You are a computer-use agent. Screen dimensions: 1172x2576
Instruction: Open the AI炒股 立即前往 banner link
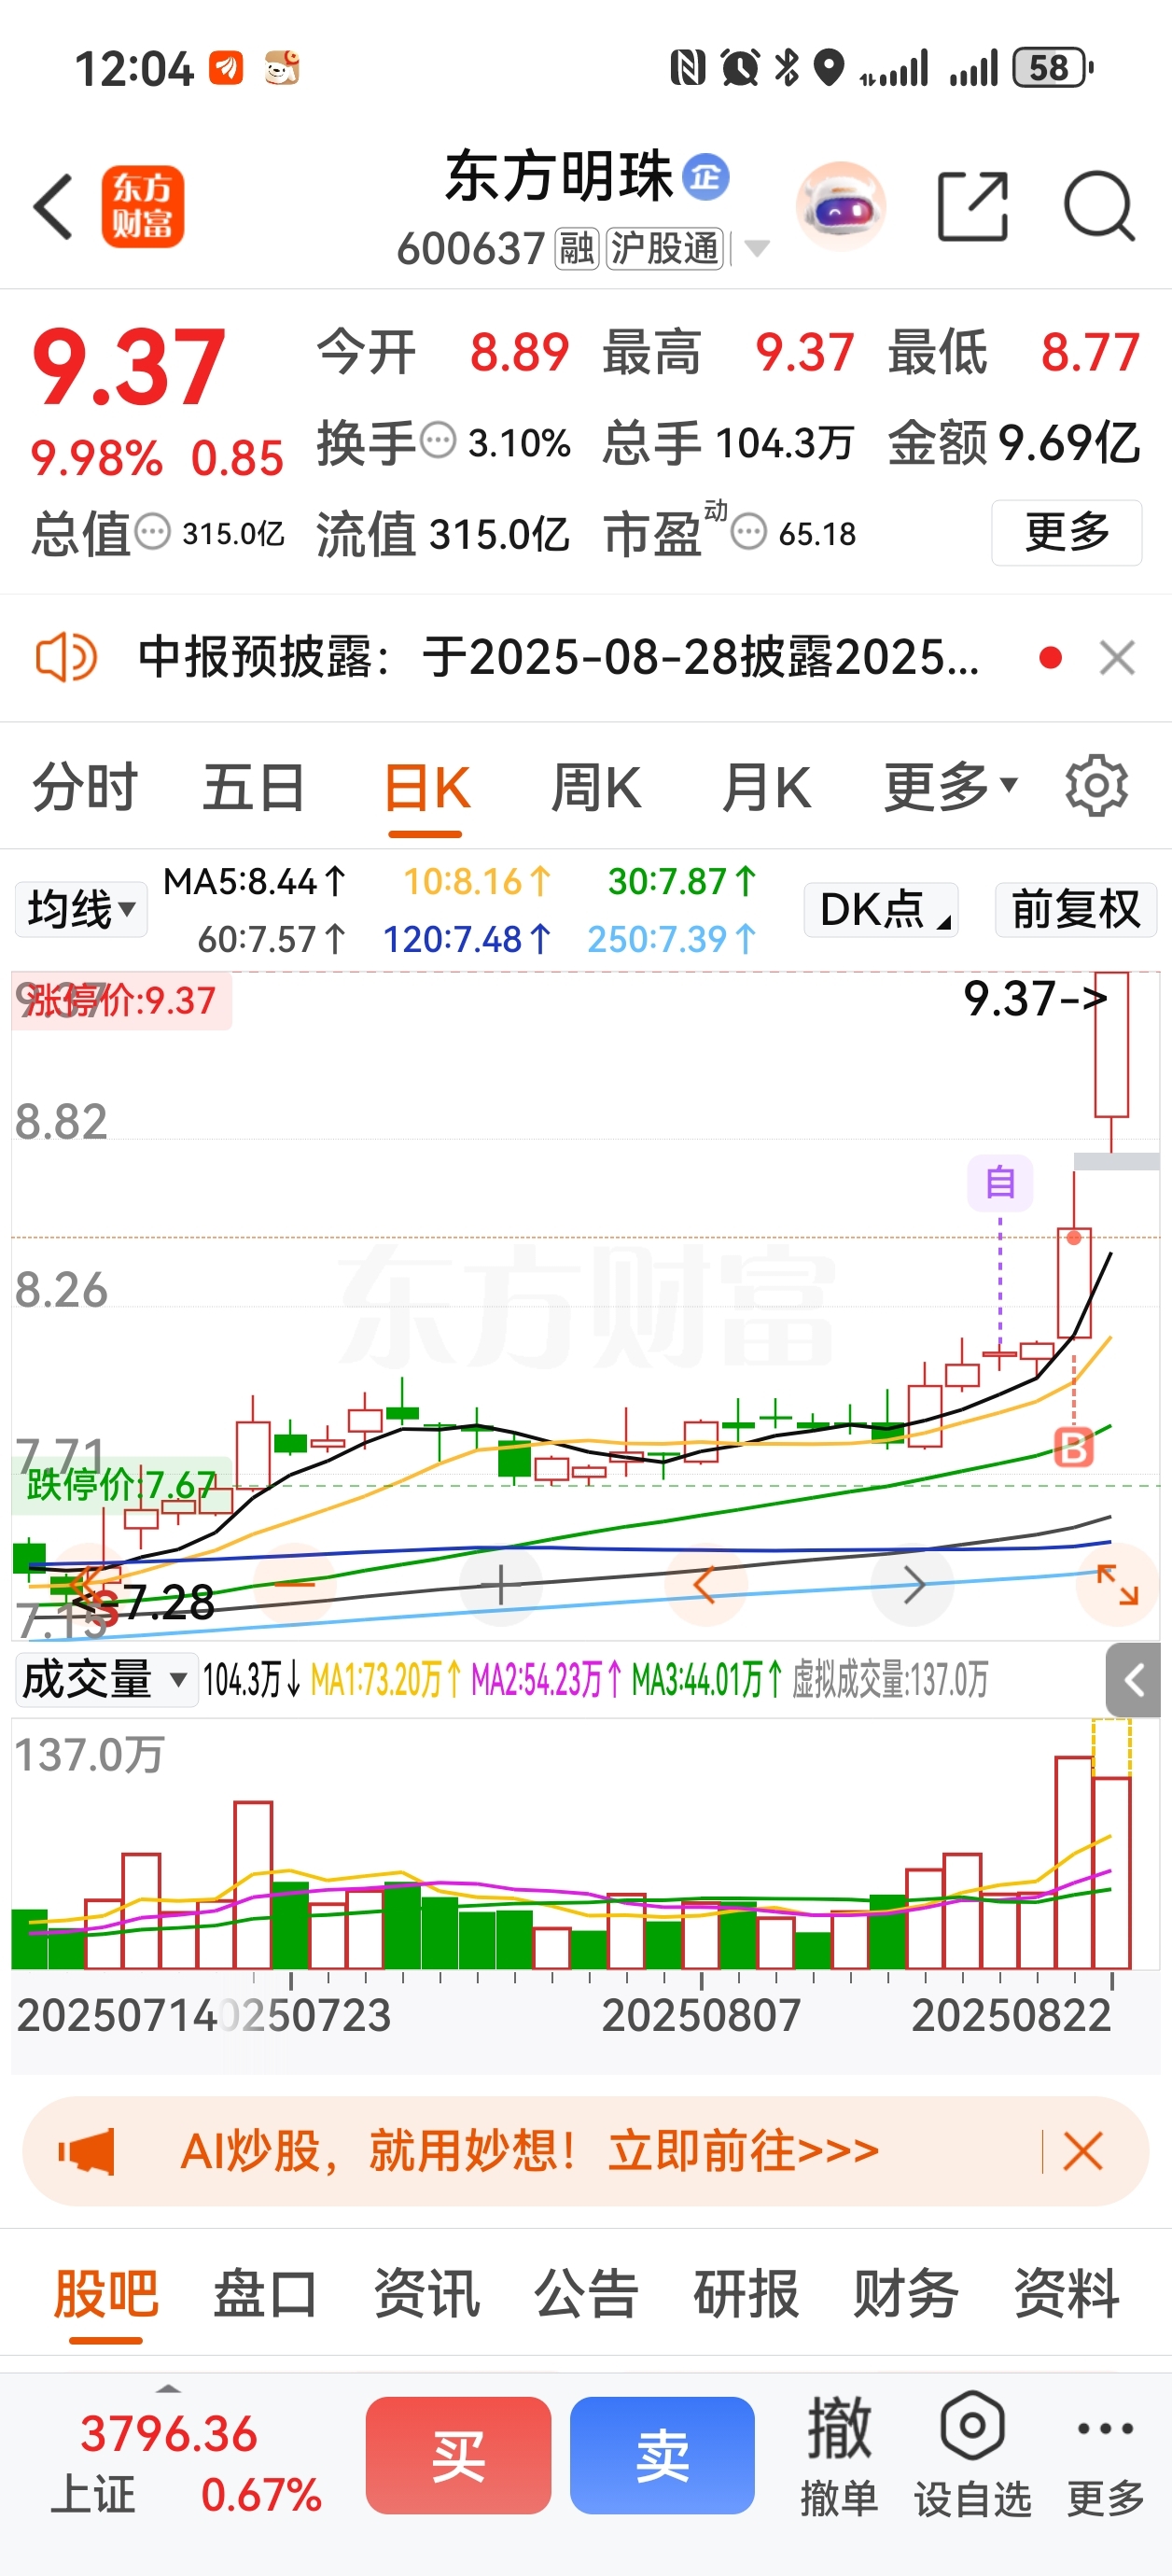click(529, 2151)
